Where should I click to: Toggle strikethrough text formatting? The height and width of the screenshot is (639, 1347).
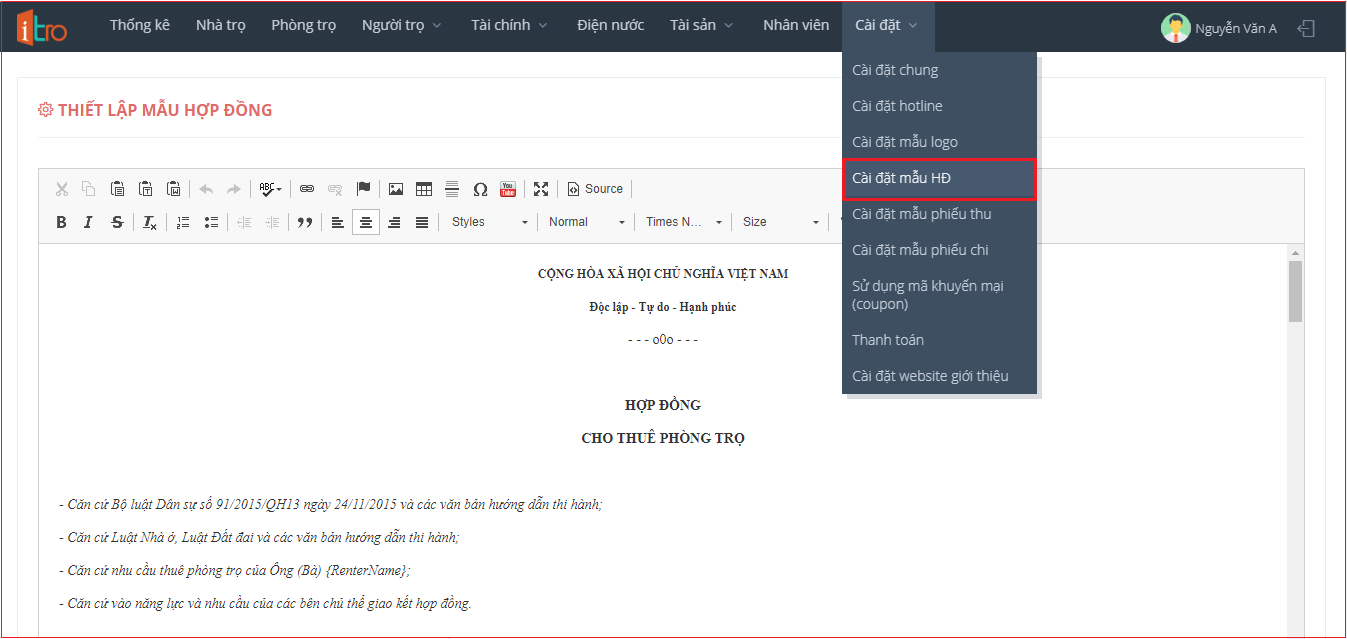point(117,222)
